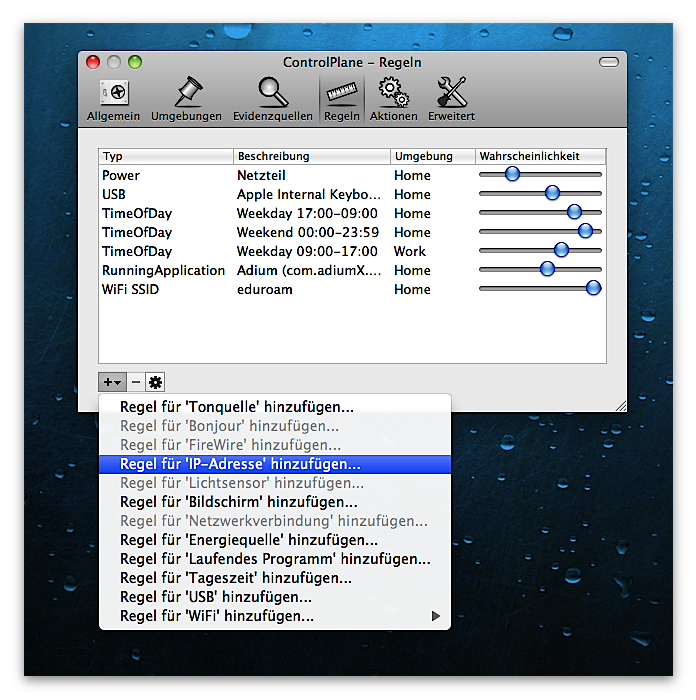Image resolution: width=696 pixels, height=700 pixels.
Task: Sort by the Typ column header
Action: pos(166,156)
